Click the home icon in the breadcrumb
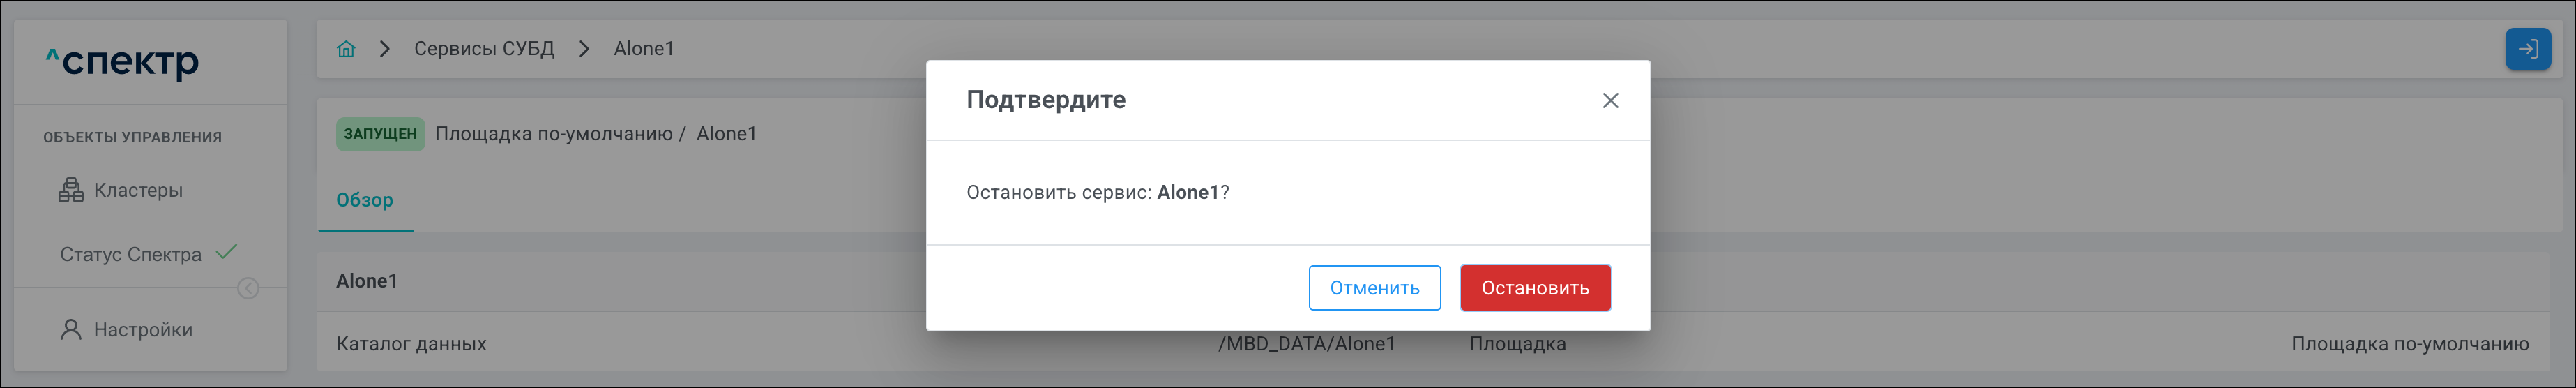 click(346, 49)
